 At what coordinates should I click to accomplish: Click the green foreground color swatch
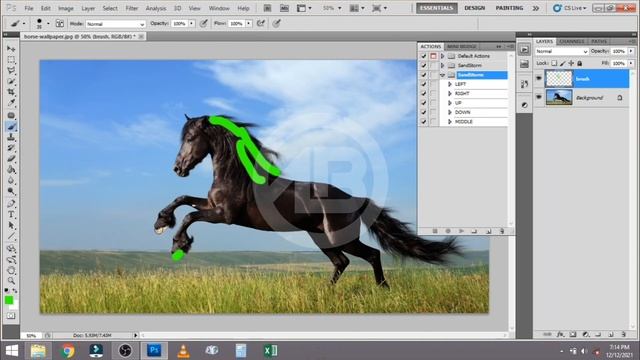click(9, 300)
